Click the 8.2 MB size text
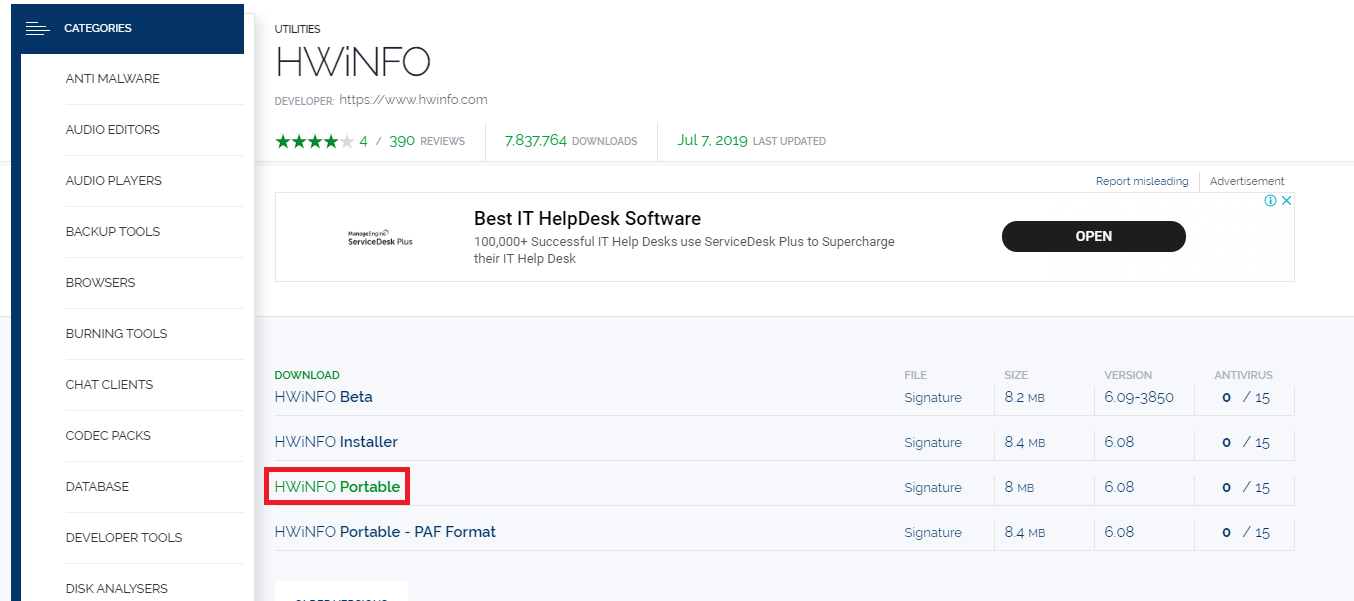 pyautogui.click(x=1025, y=397)
